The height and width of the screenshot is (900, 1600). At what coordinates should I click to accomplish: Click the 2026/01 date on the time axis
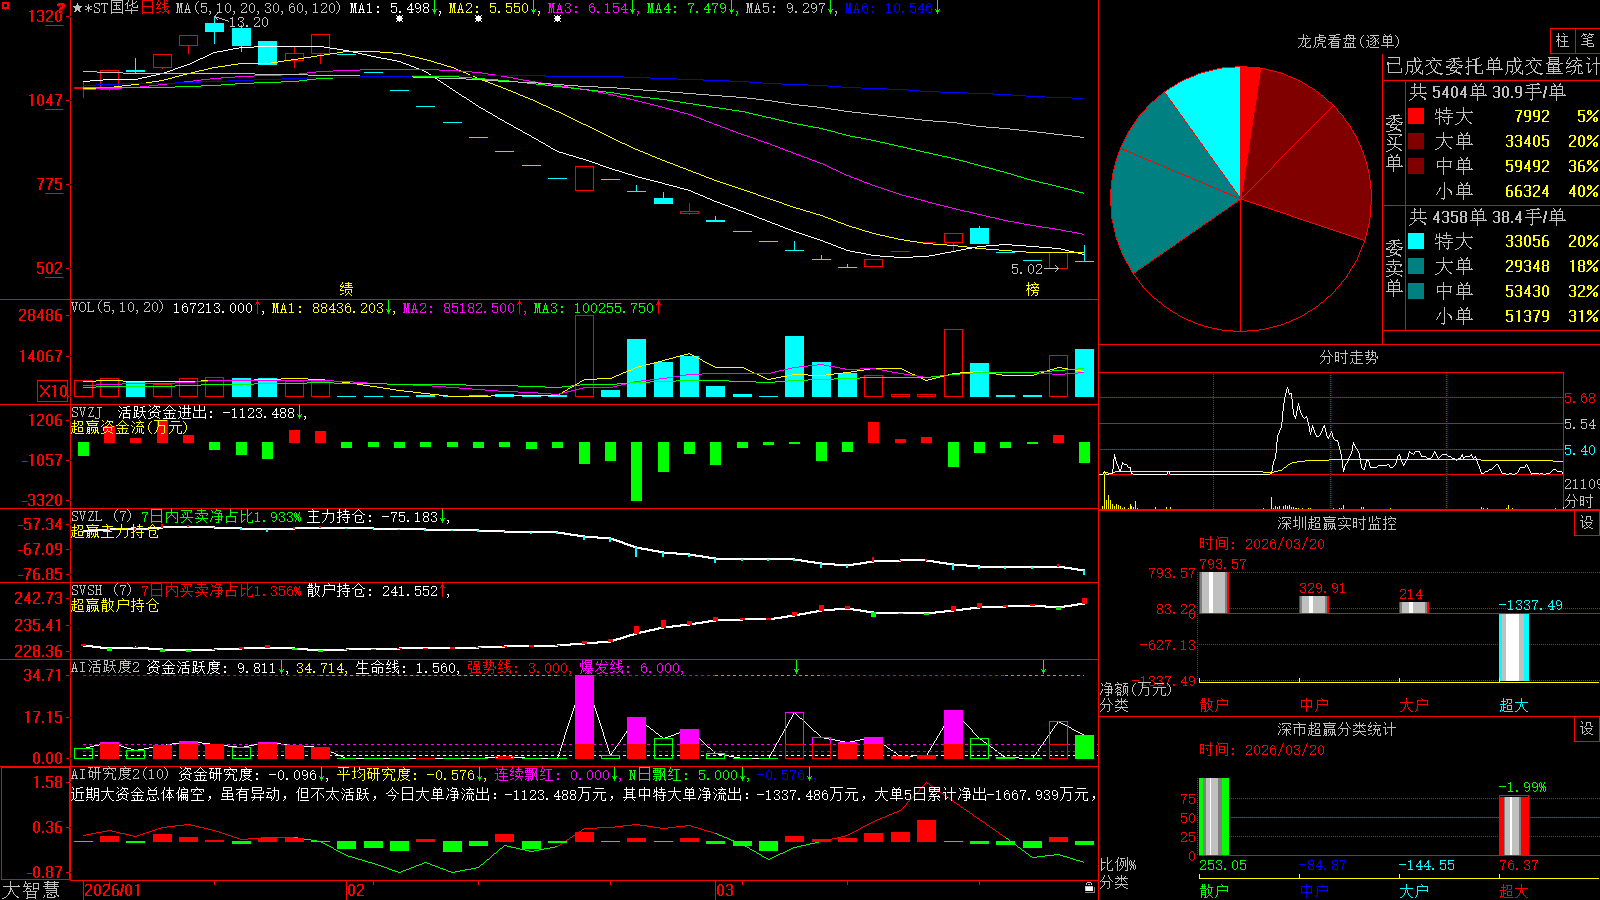click(x=113, y=890)
